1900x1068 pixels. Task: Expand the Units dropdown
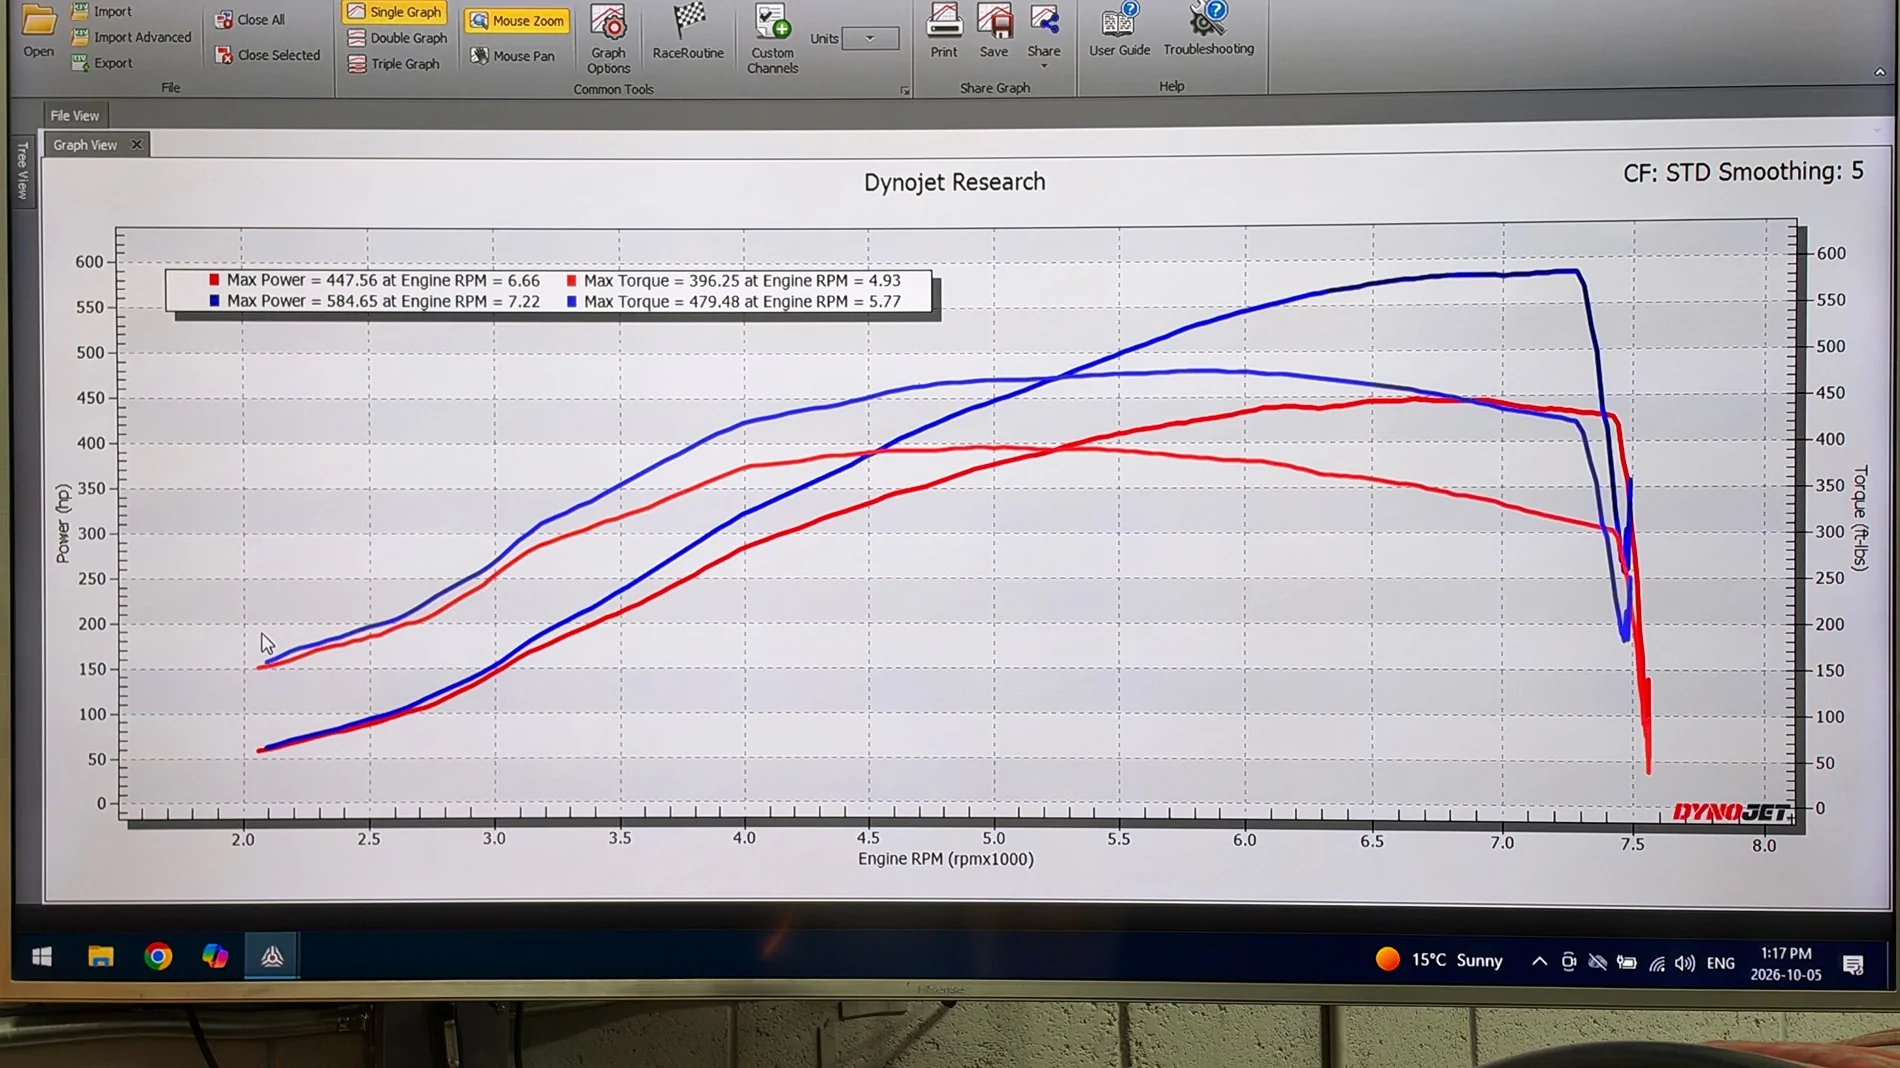[x=870, y=38]
